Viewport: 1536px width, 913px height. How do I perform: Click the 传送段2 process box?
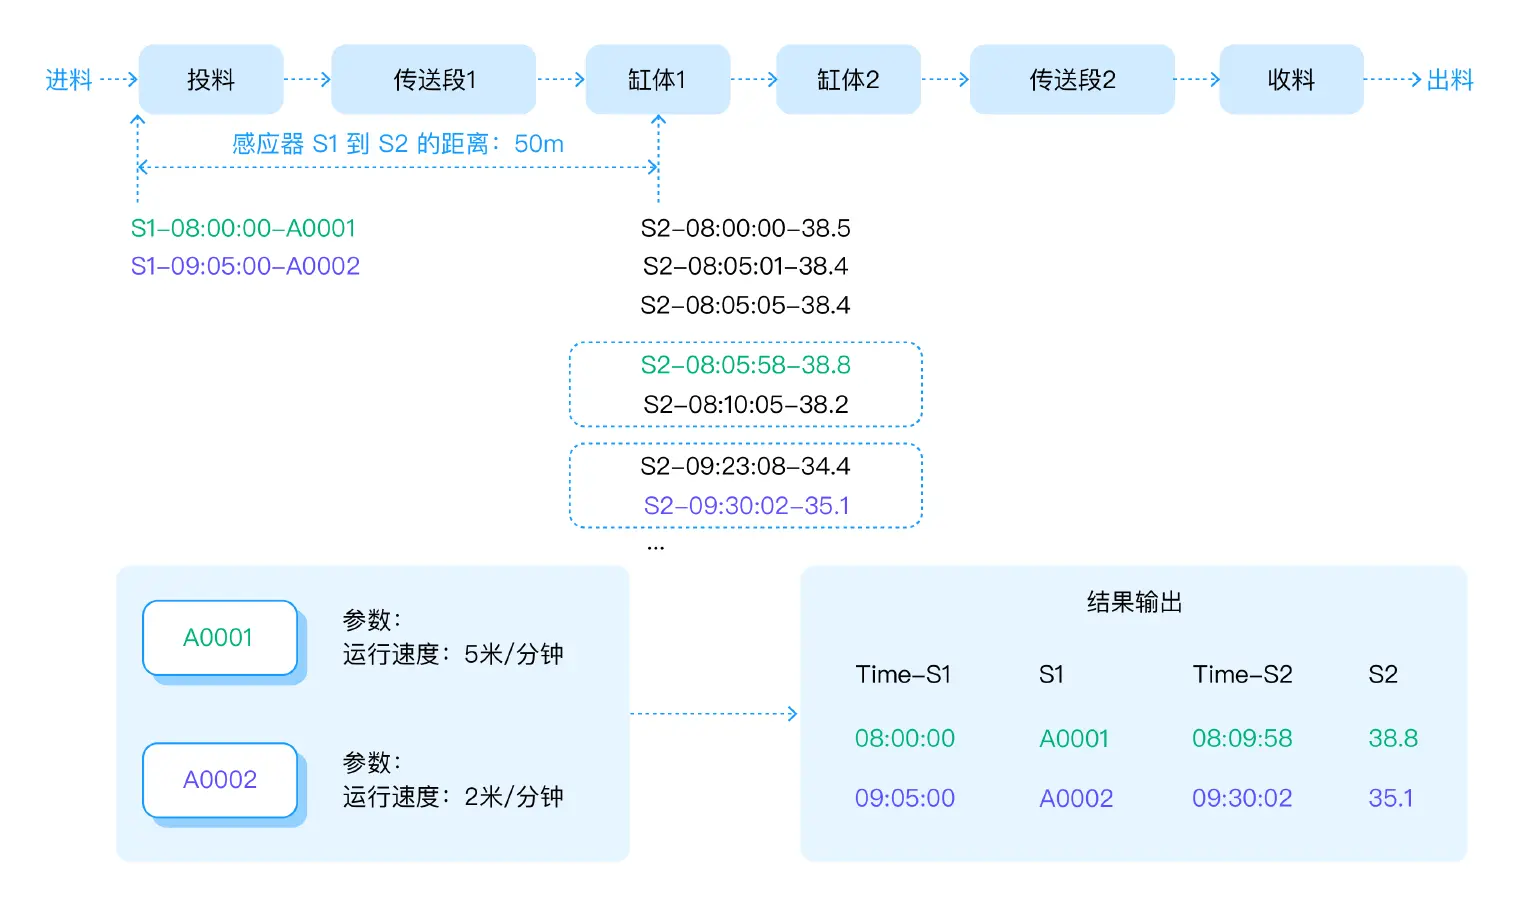coord(1072,80)
